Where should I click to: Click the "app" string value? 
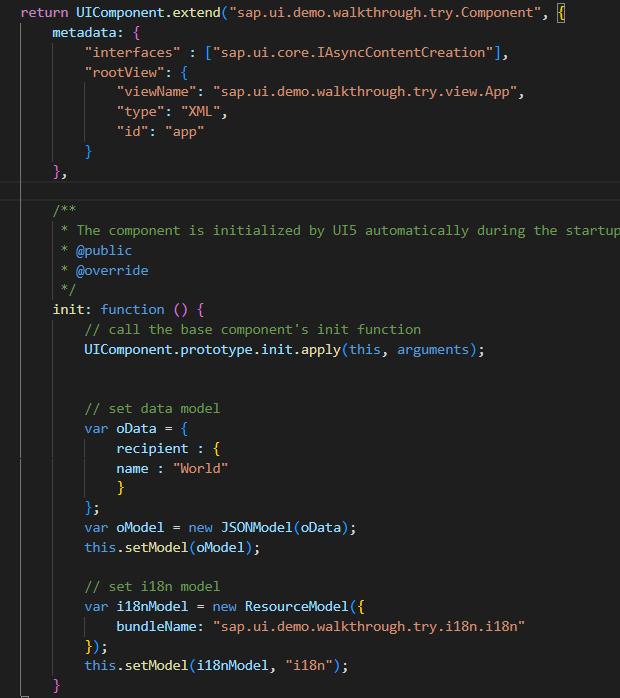pos(184,132)
